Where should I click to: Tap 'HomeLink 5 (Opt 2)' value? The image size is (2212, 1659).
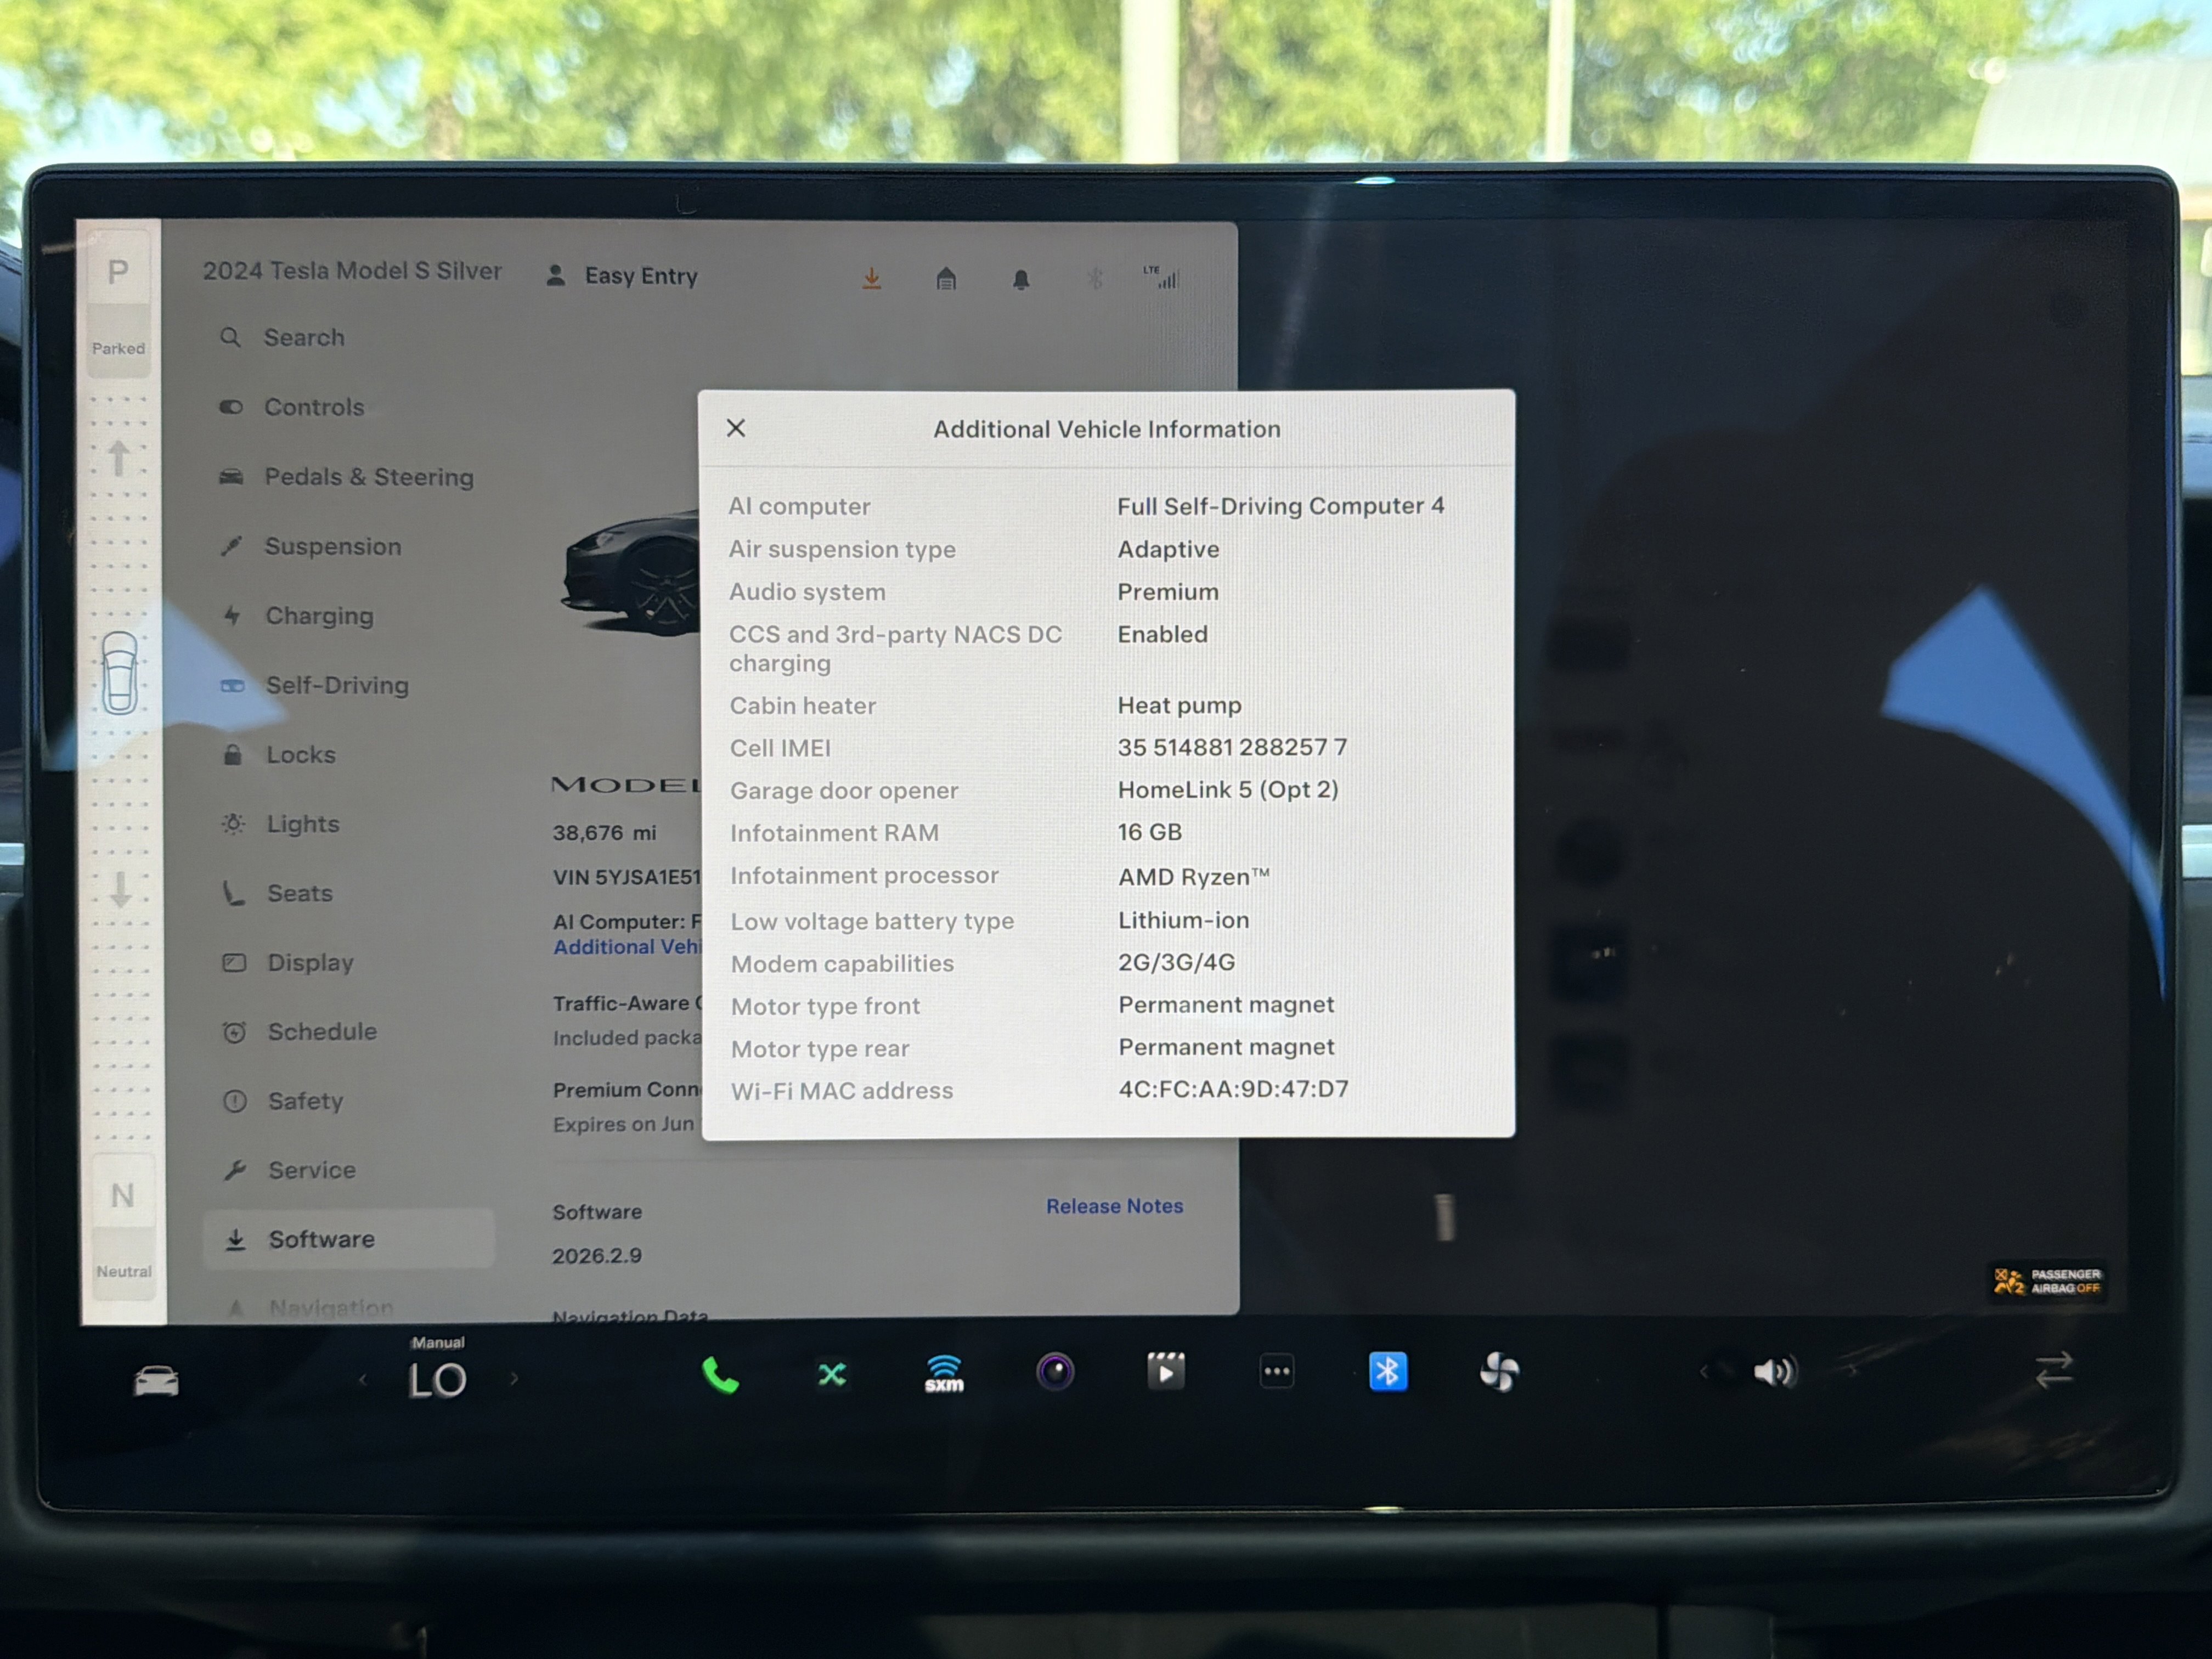pos(1228,790)
